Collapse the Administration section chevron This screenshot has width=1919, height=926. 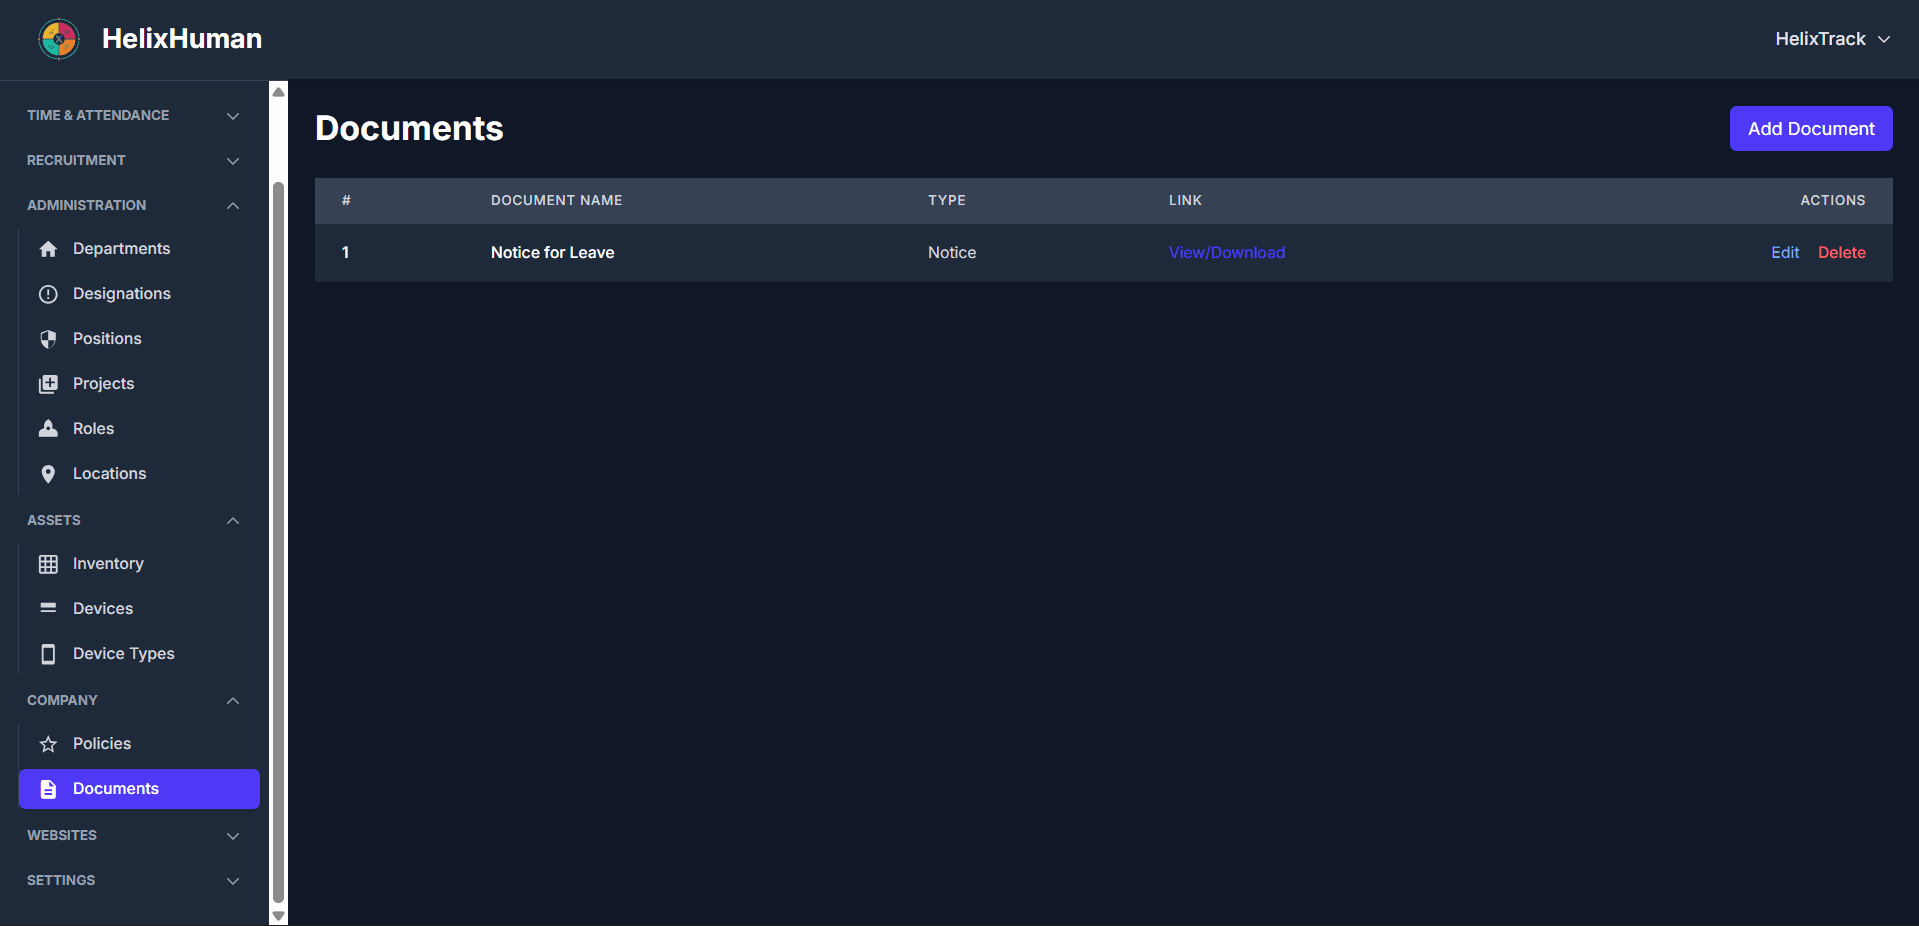pos(233,206)
